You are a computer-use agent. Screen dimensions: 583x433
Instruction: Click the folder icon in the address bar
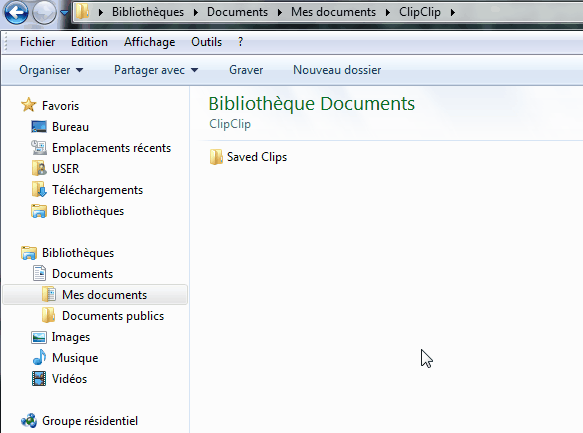(x=83, y=12)
